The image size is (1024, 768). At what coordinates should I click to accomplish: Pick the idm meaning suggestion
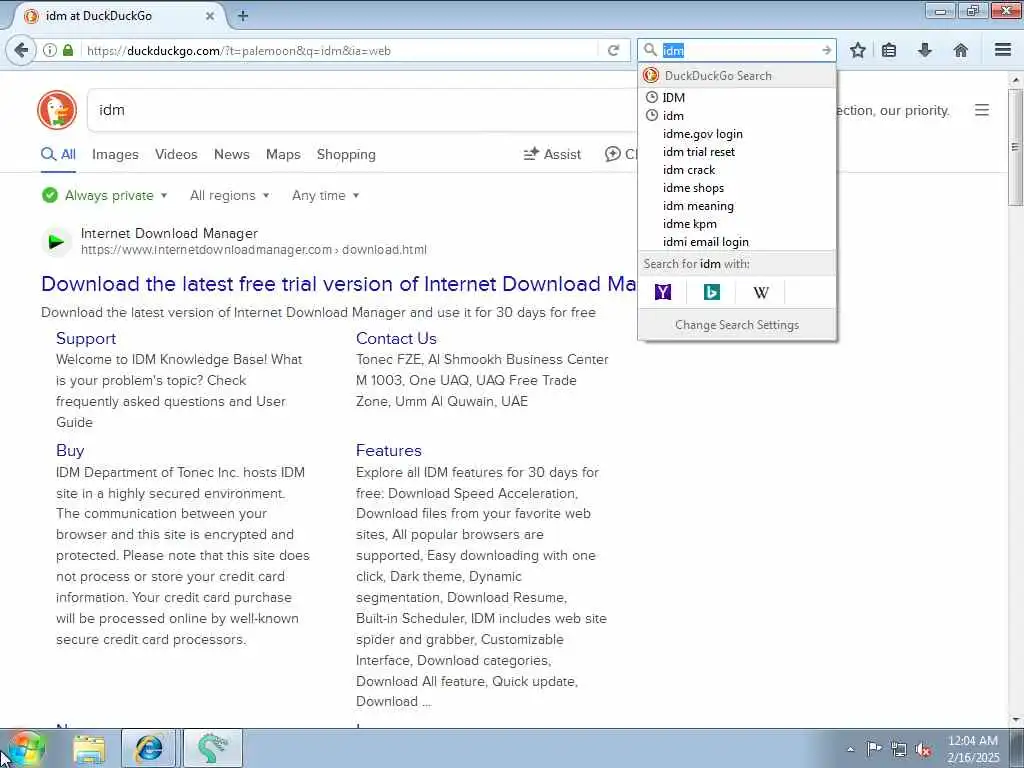click(737, 206)
